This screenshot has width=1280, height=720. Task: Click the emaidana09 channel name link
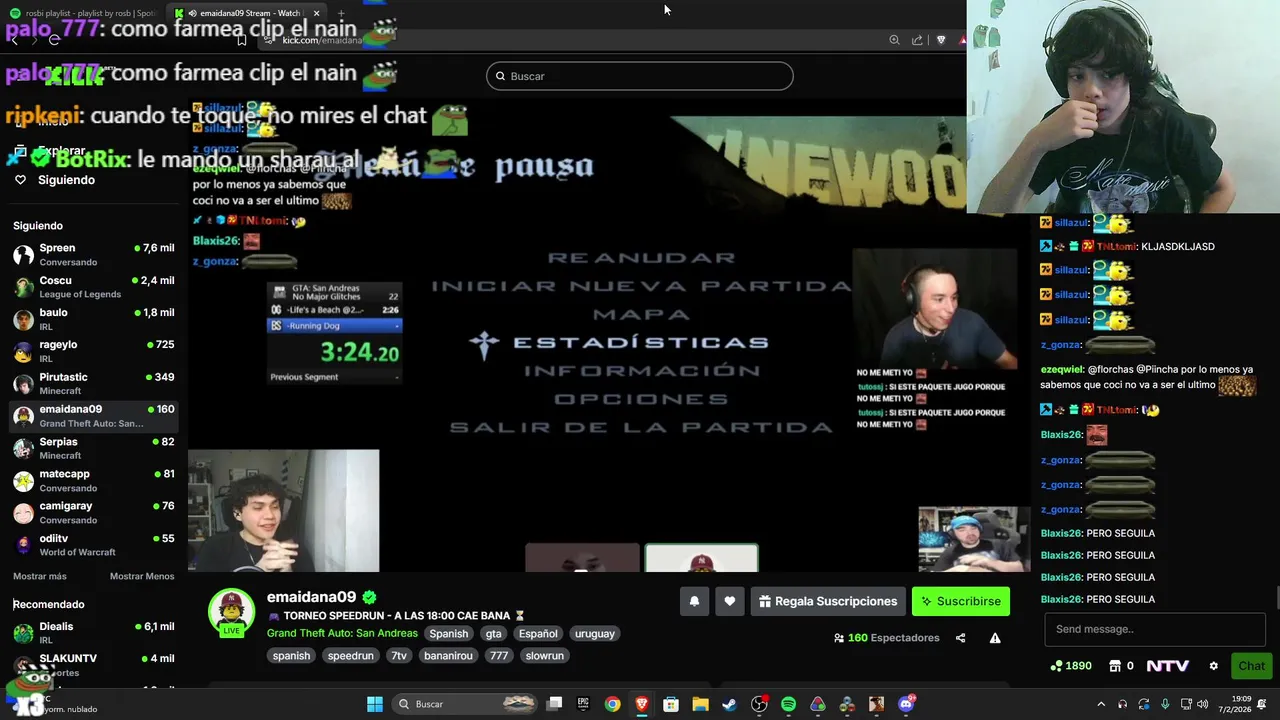311,597
